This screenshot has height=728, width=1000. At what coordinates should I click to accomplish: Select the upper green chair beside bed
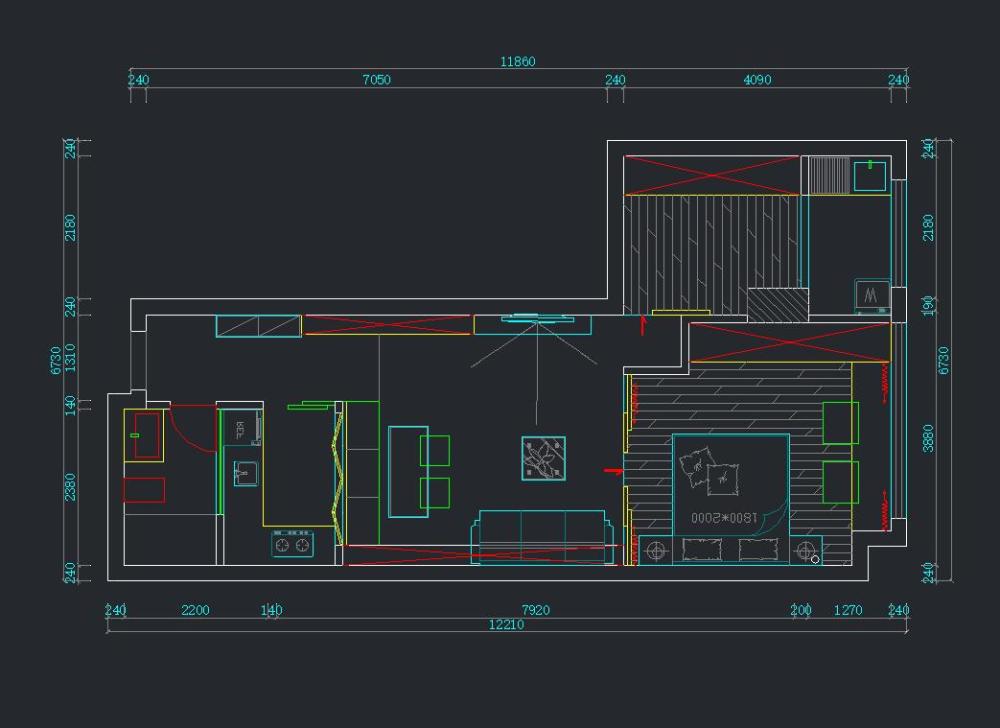(840, 422)
